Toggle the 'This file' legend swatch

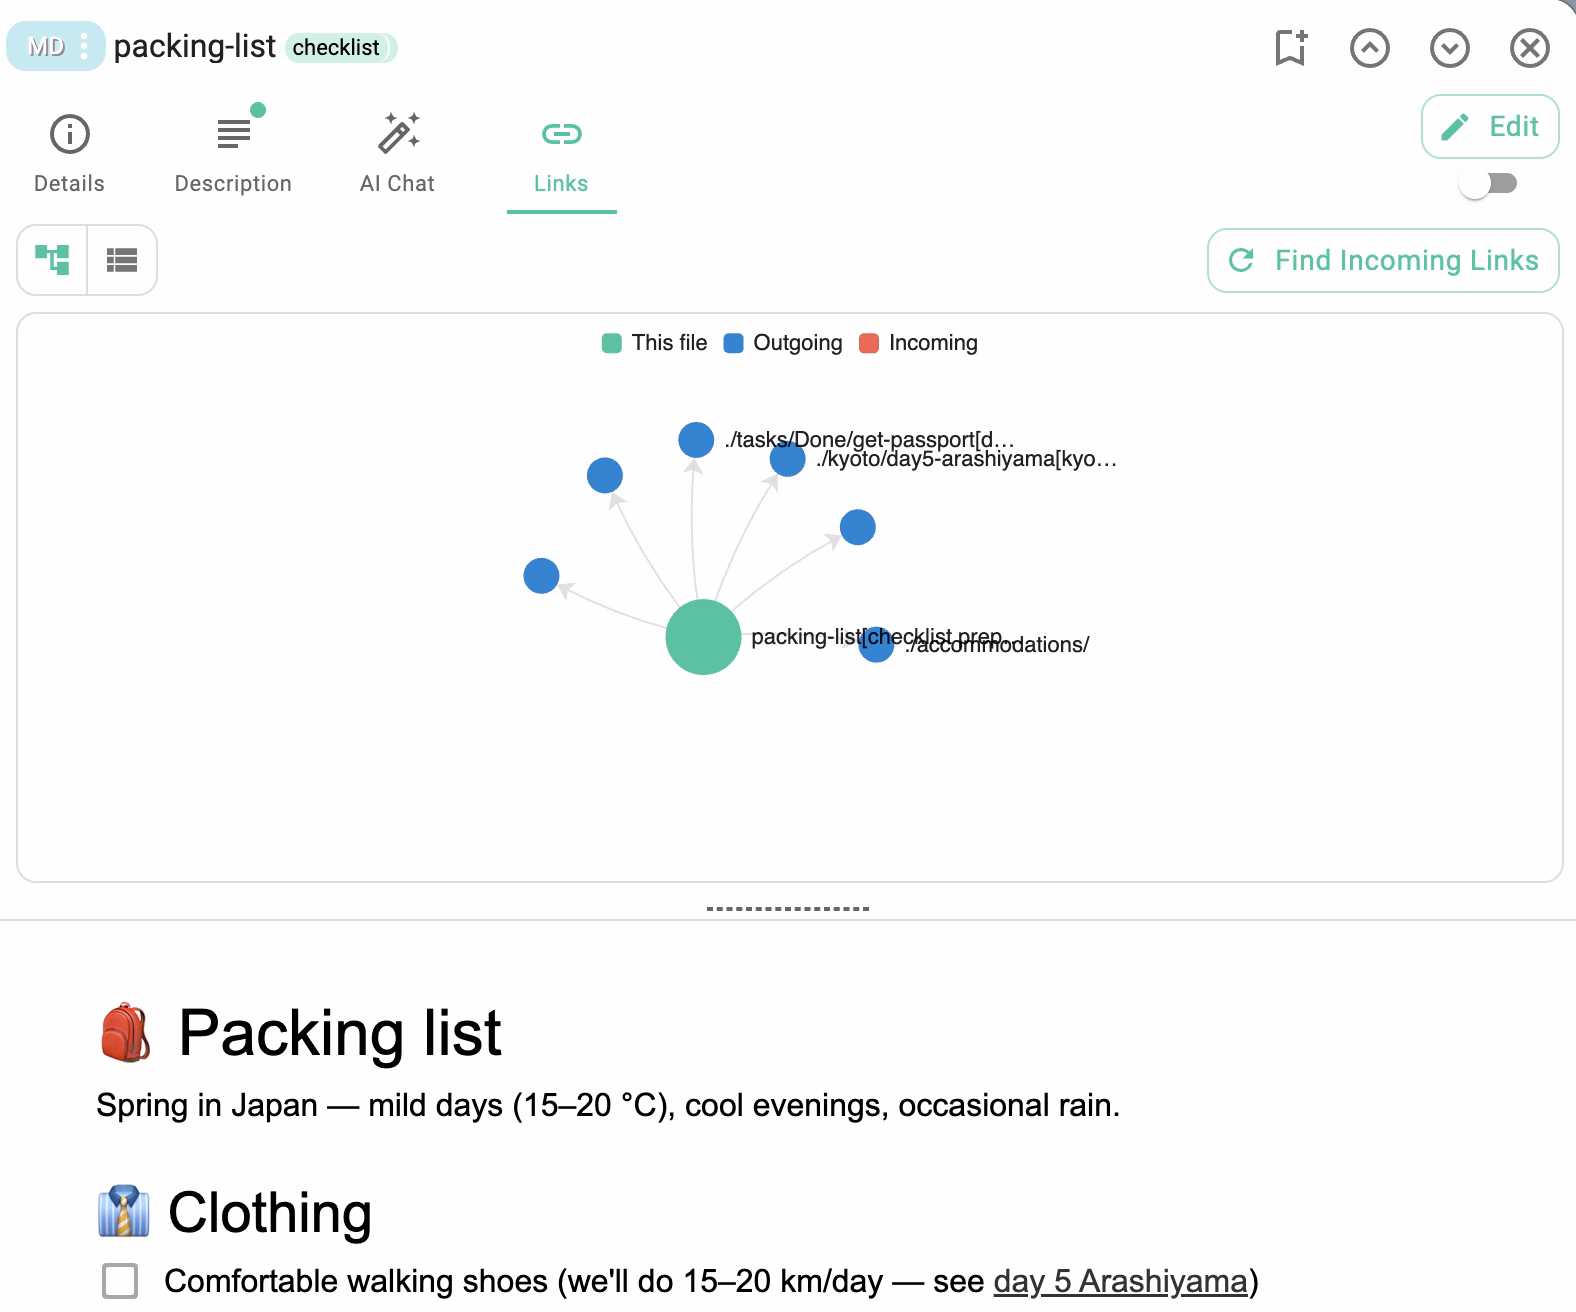612,343
